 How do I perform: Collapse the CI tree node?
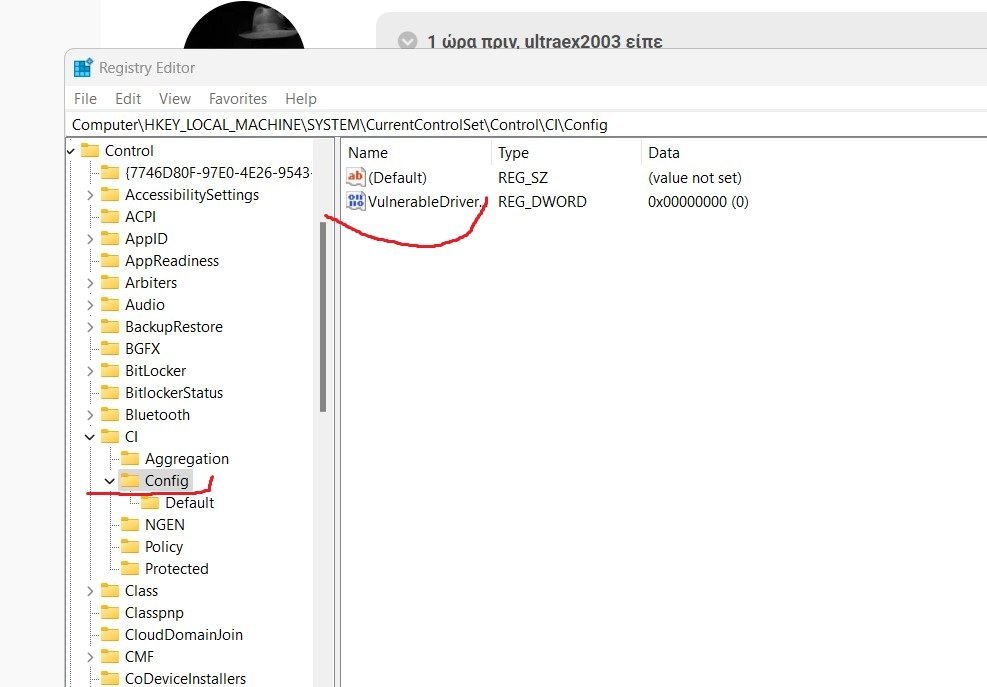coord(90,437)
